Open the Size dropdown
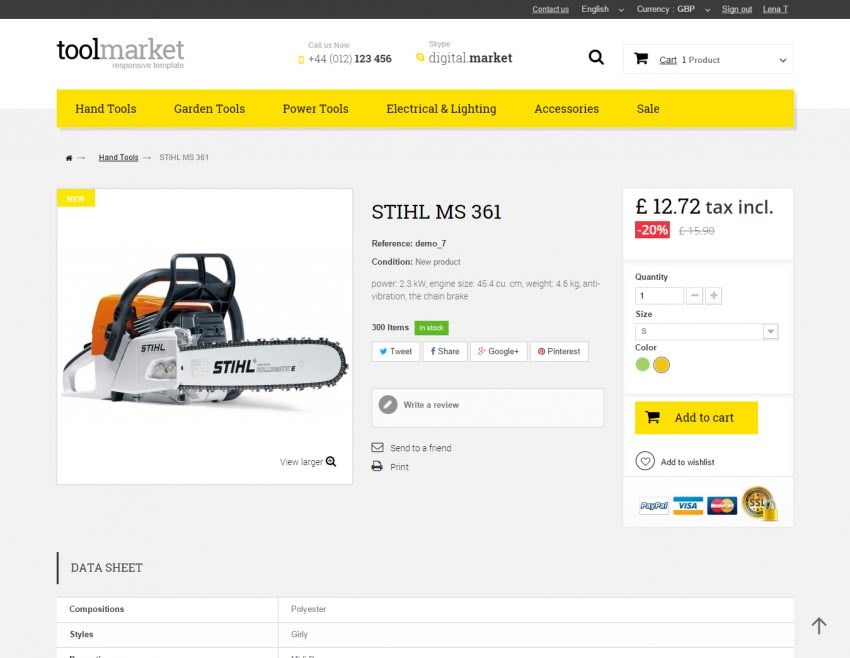 [x=706, y=331]
